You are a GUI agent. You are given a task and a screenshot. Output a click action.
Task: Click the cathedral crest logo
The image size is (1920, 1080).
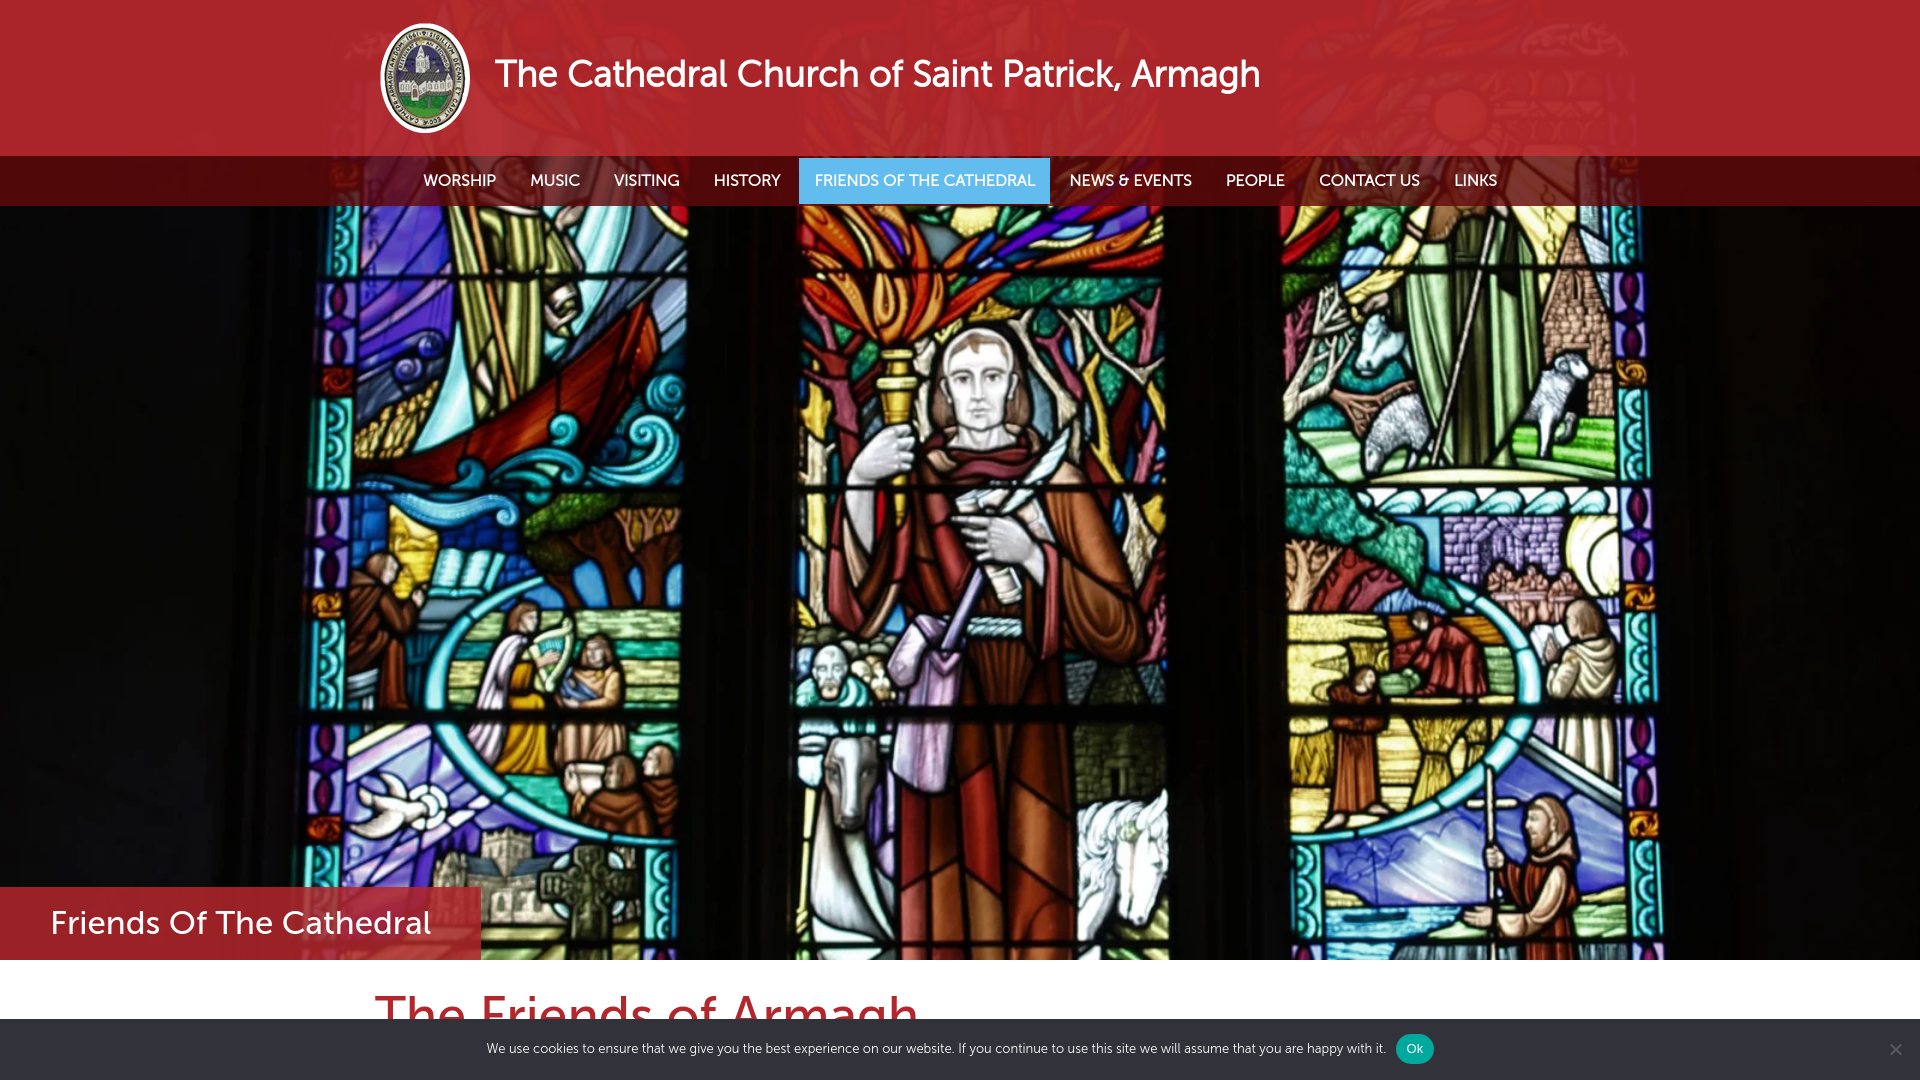tap(425, 78)
